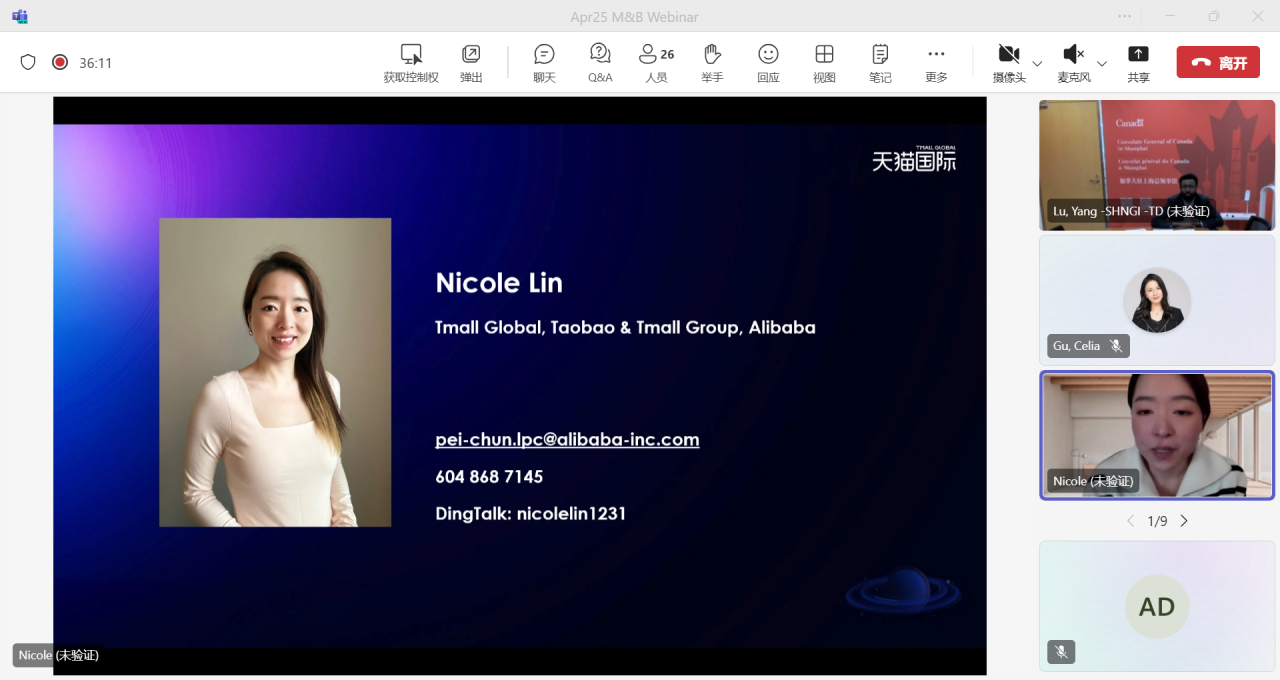Screen dimensions: 1280x680
Task: Click presenter name label below shared slide
Action: pyautogui.click(x=57, y=655)
